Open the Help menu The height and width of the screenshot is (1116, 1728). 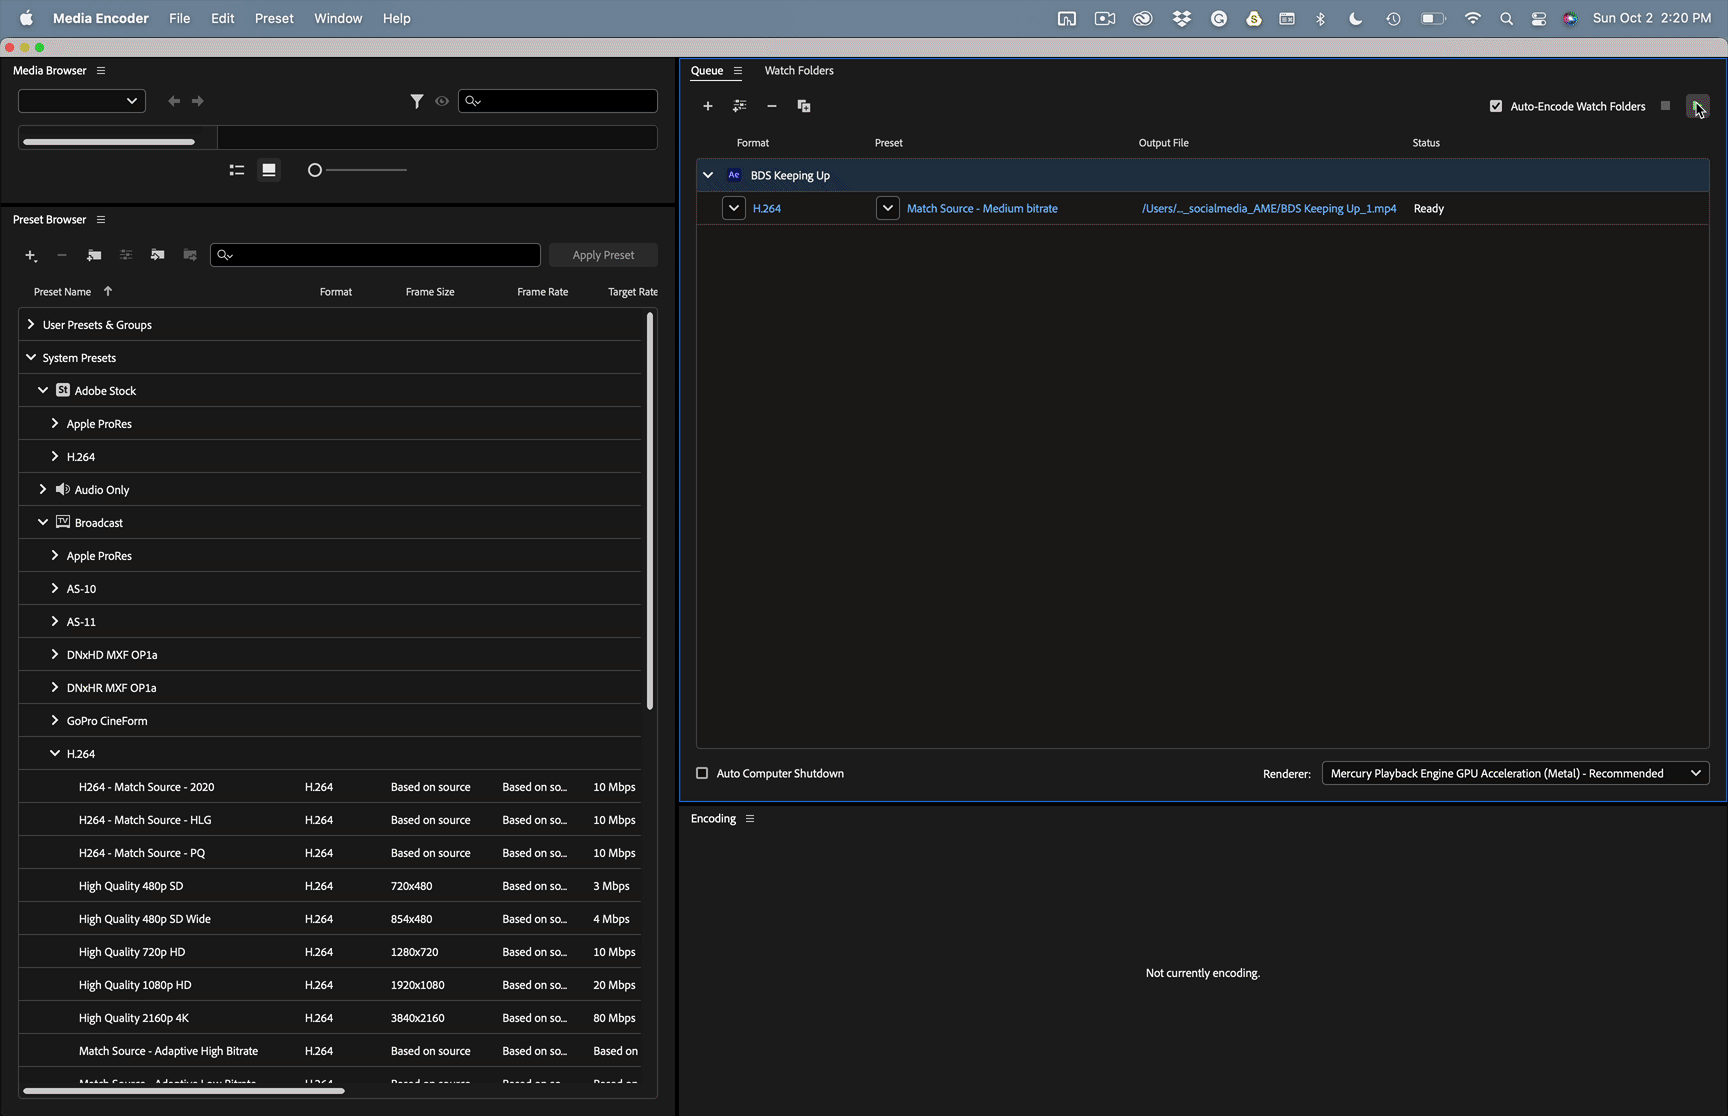(x=397, y=19)
